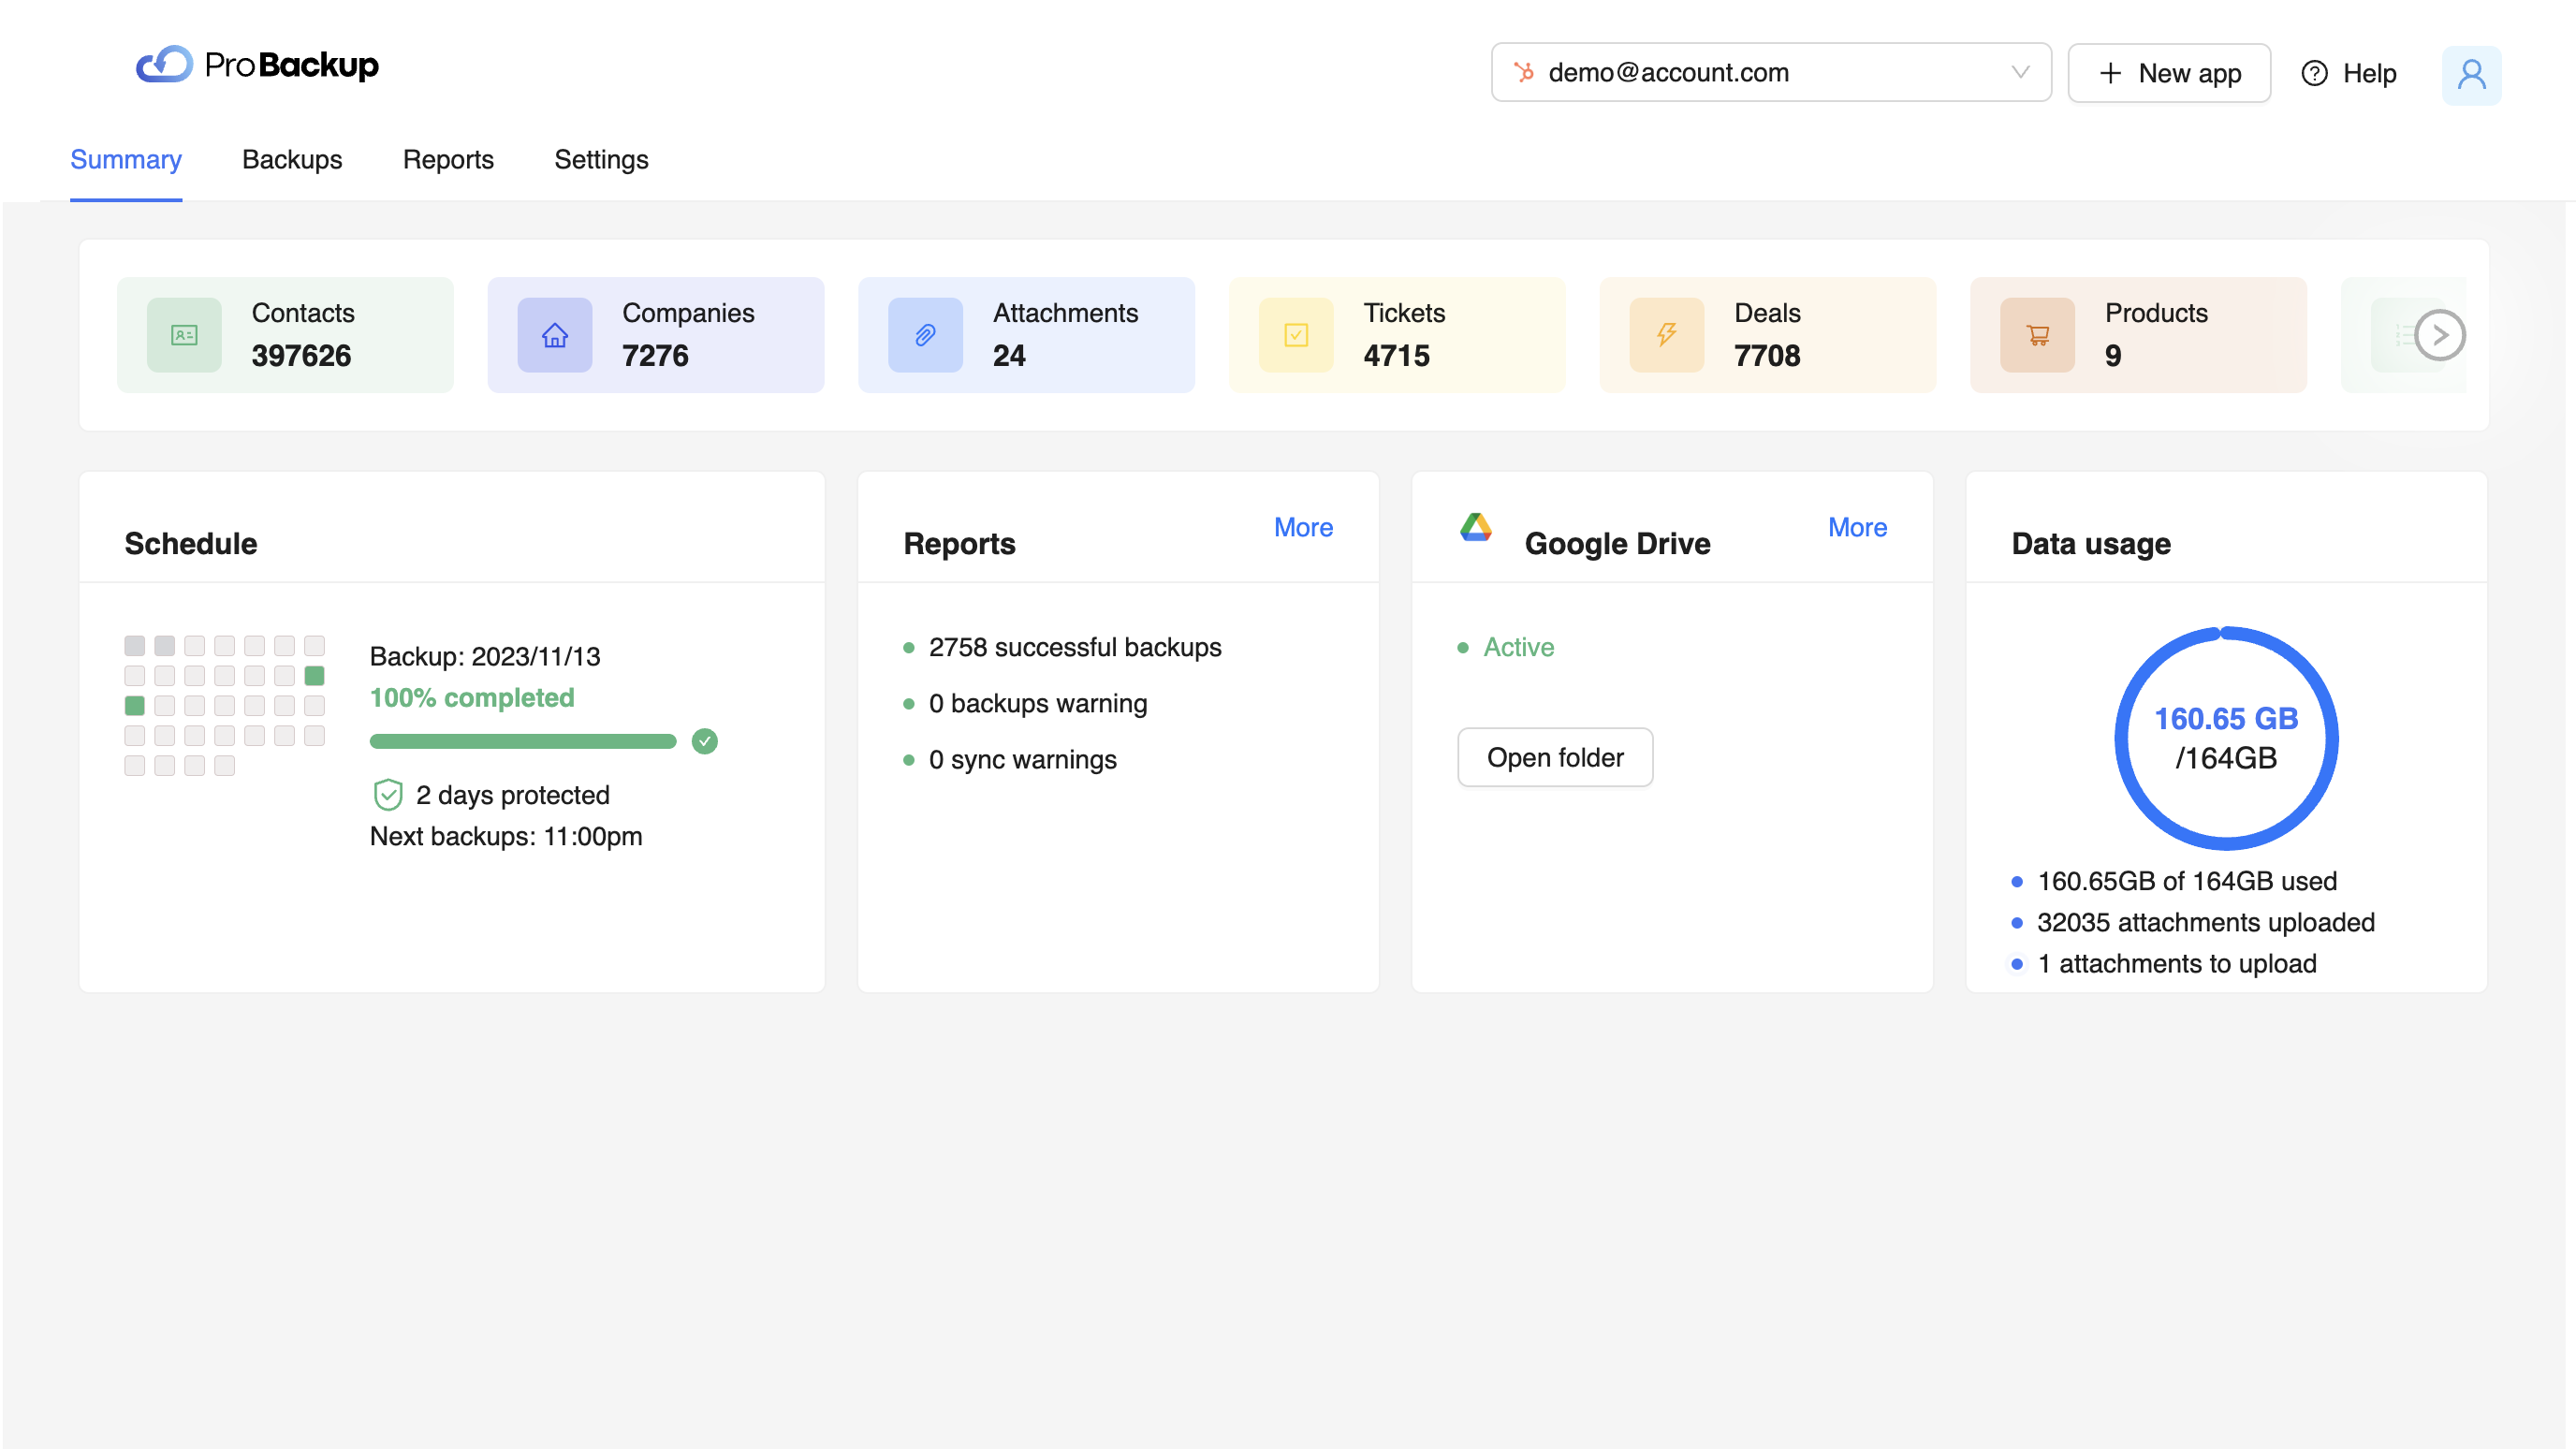Click the Attachments paperclip icon
2576x1449 pixels.
924,335
